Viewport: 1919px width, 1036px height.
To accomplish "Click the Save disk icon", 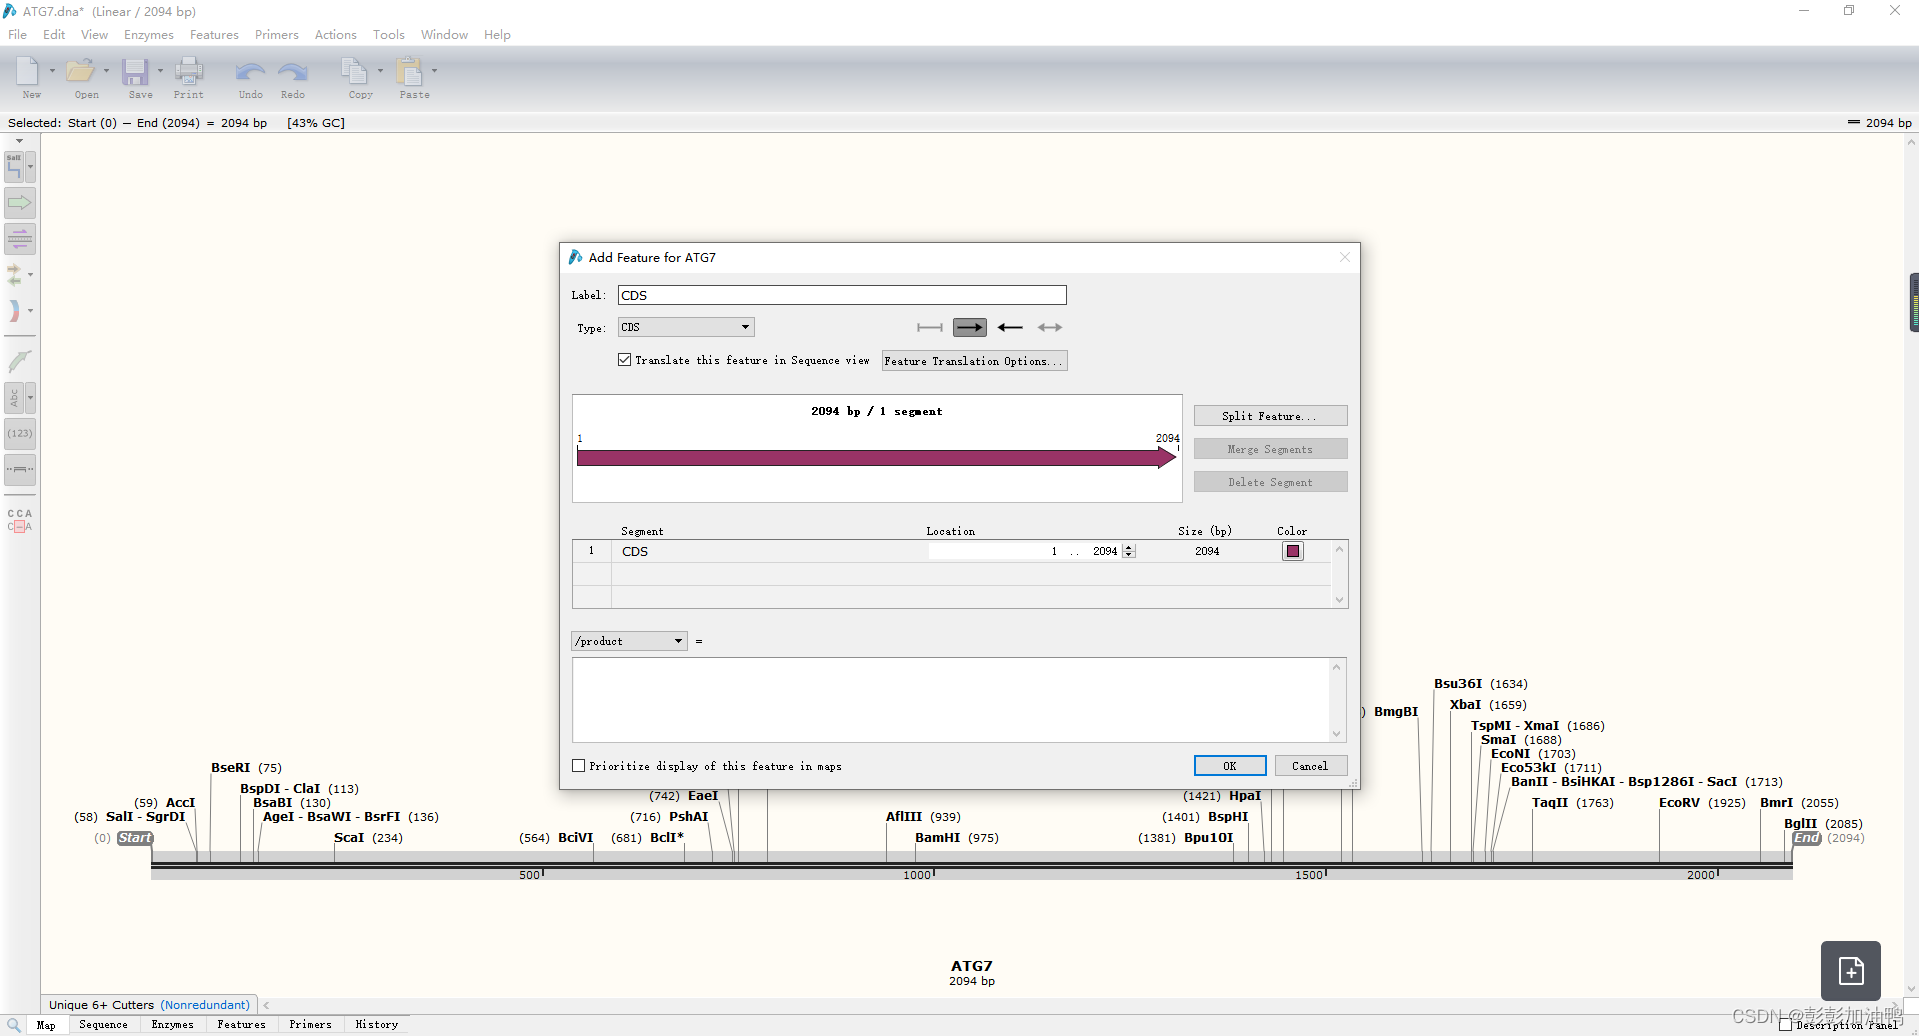I will 135,72.
